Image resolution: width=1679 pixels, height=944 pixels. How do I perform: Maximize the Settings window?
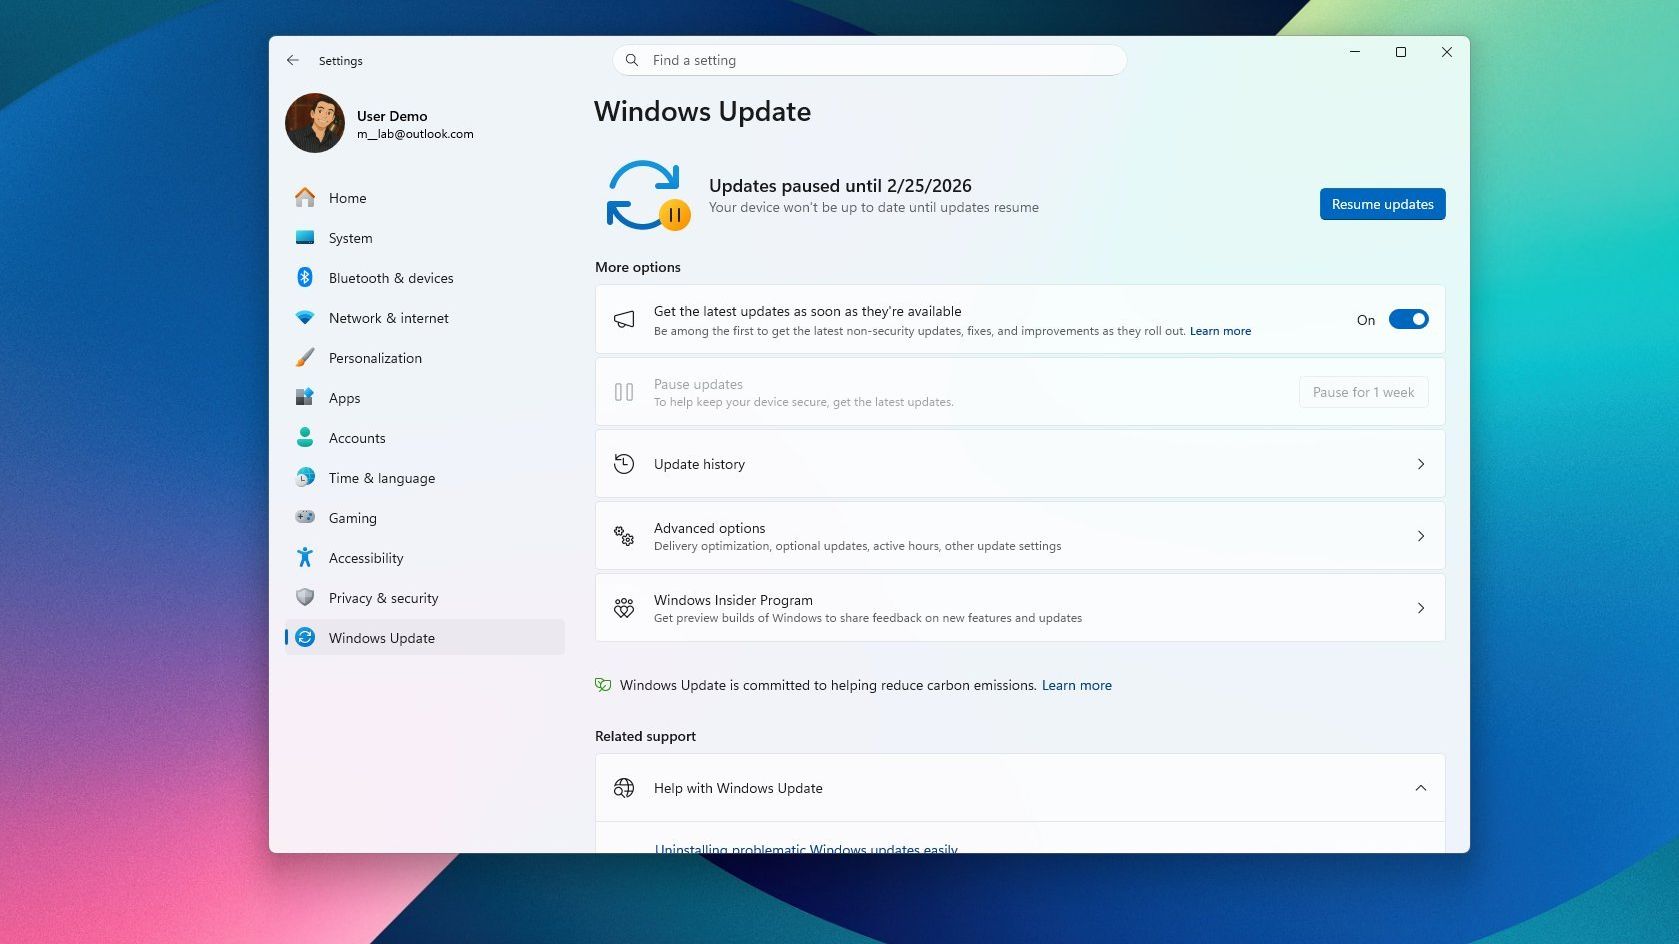1401,52
